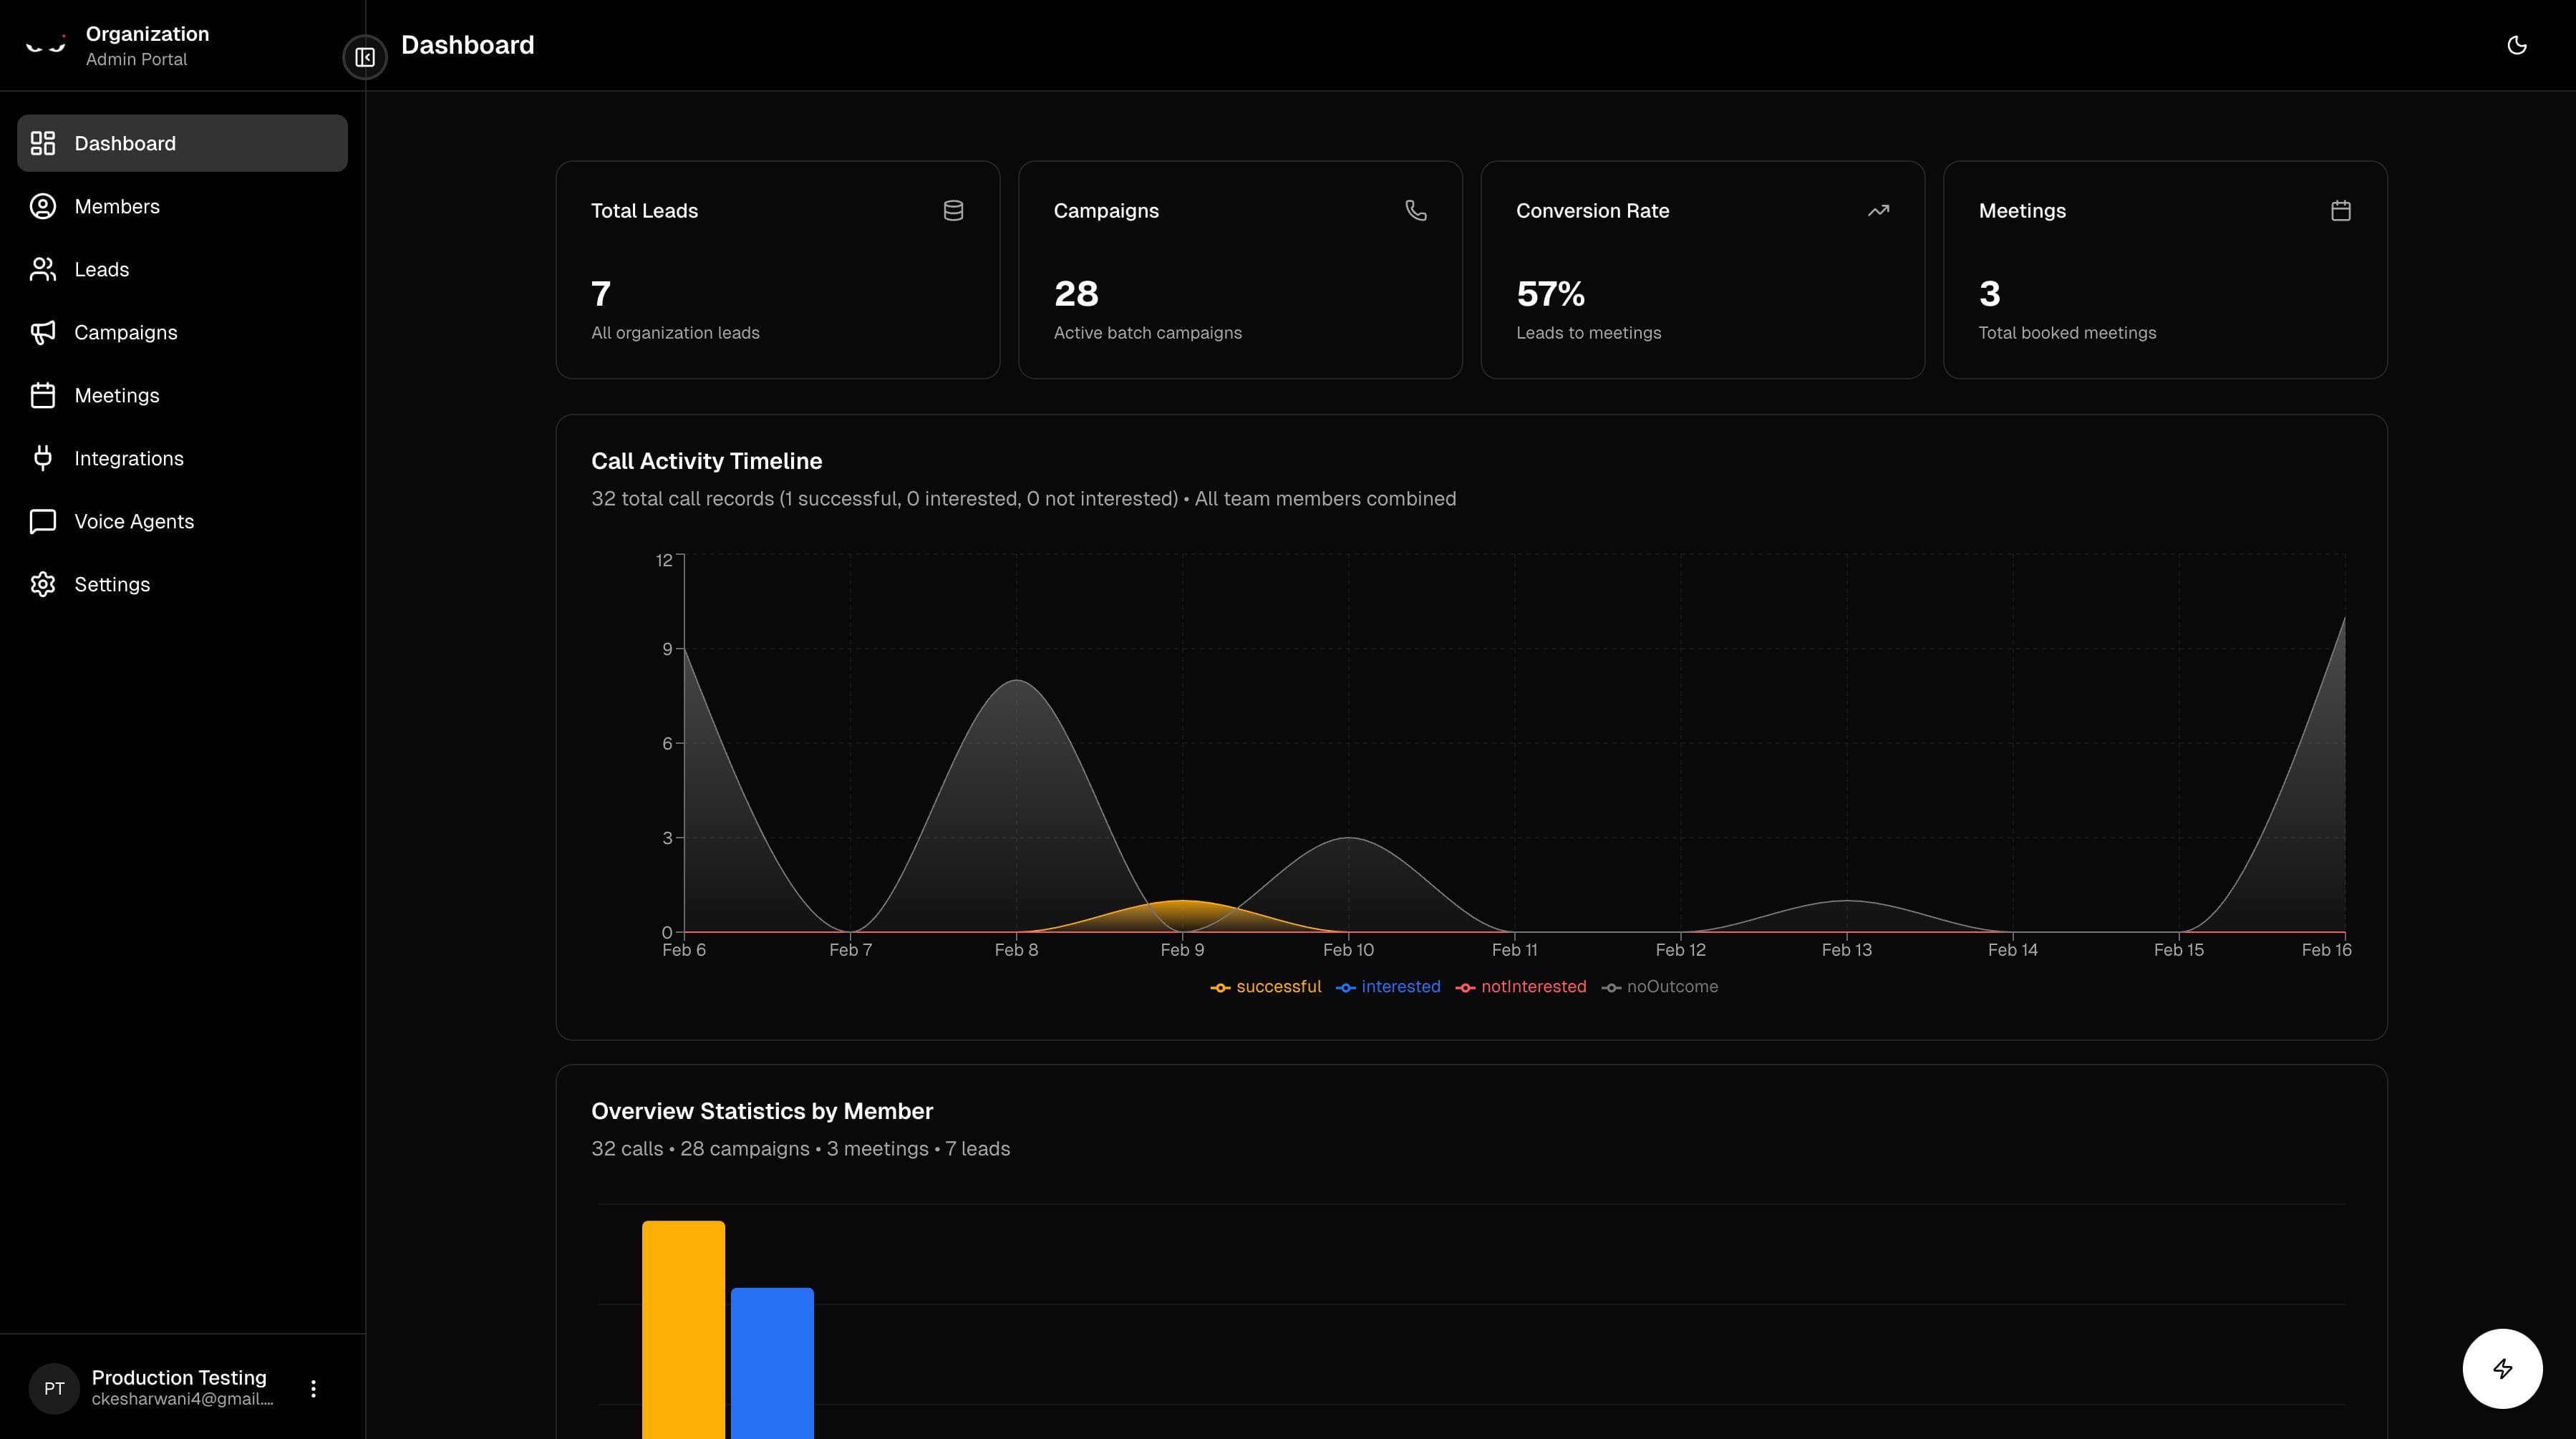Click the database icon on Total Leads card

[953, 210]
